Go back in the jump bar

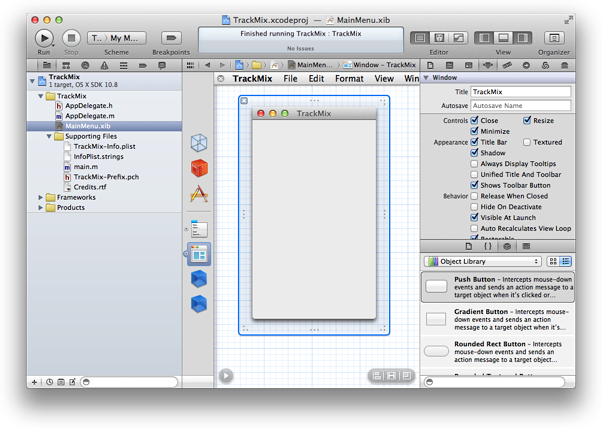[x=207, y=65]
